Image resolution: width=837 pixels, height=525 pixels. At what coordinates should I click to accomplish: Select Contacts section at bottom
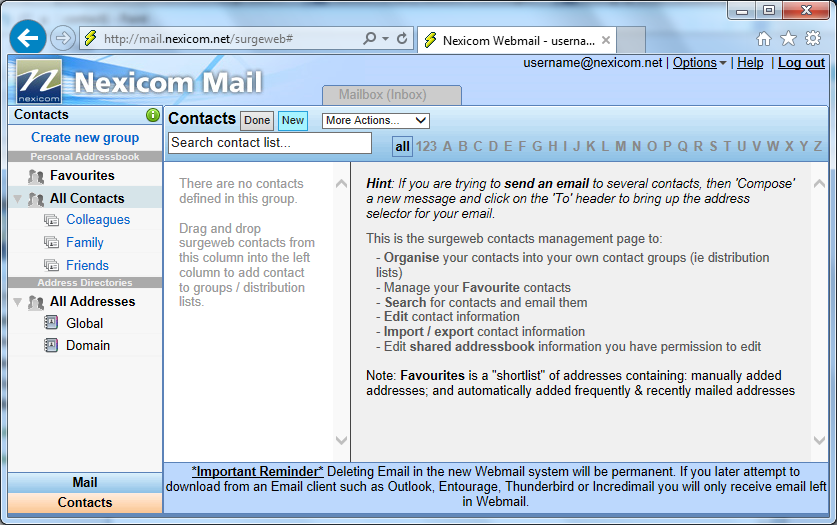85,503
